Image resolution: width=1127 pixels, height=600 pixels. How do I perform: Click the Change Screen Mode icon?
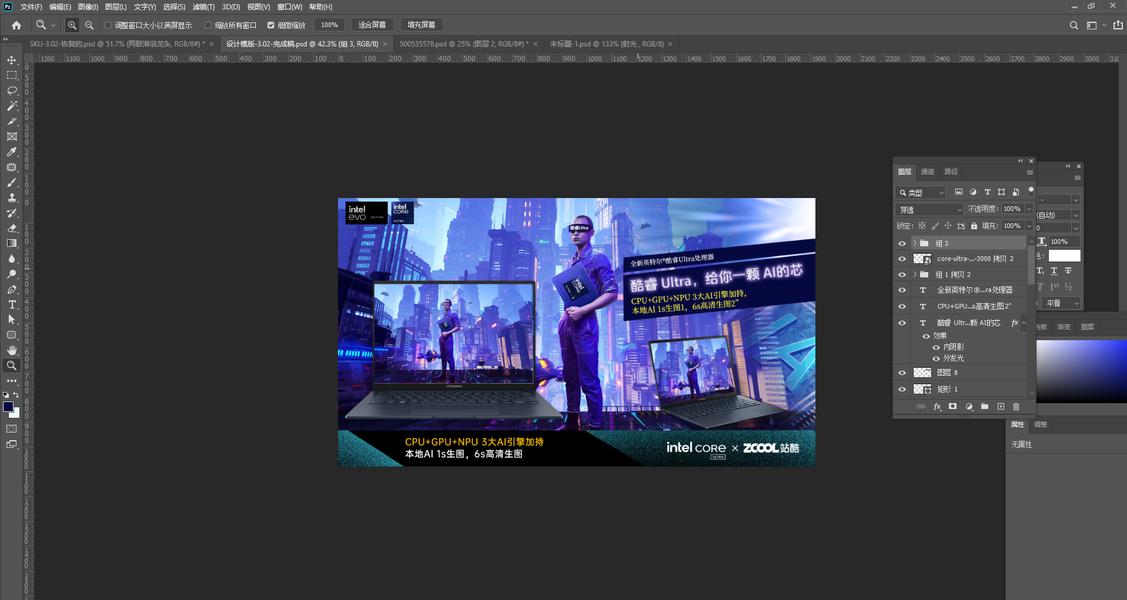12,444
